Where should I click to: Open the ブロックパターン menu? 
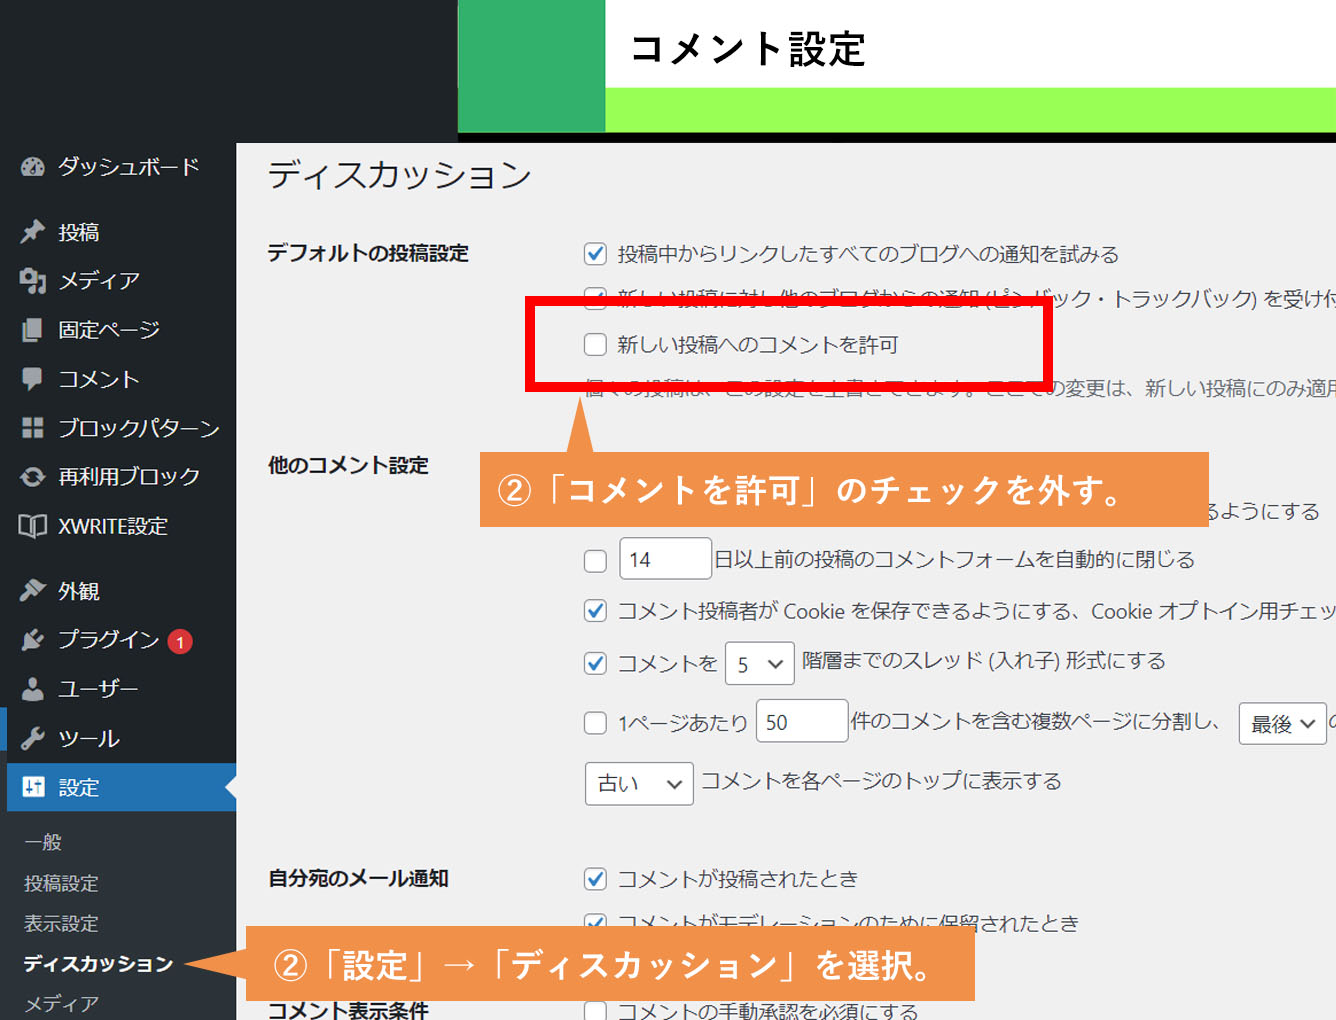pyautogui.click(x=139, y=428)
